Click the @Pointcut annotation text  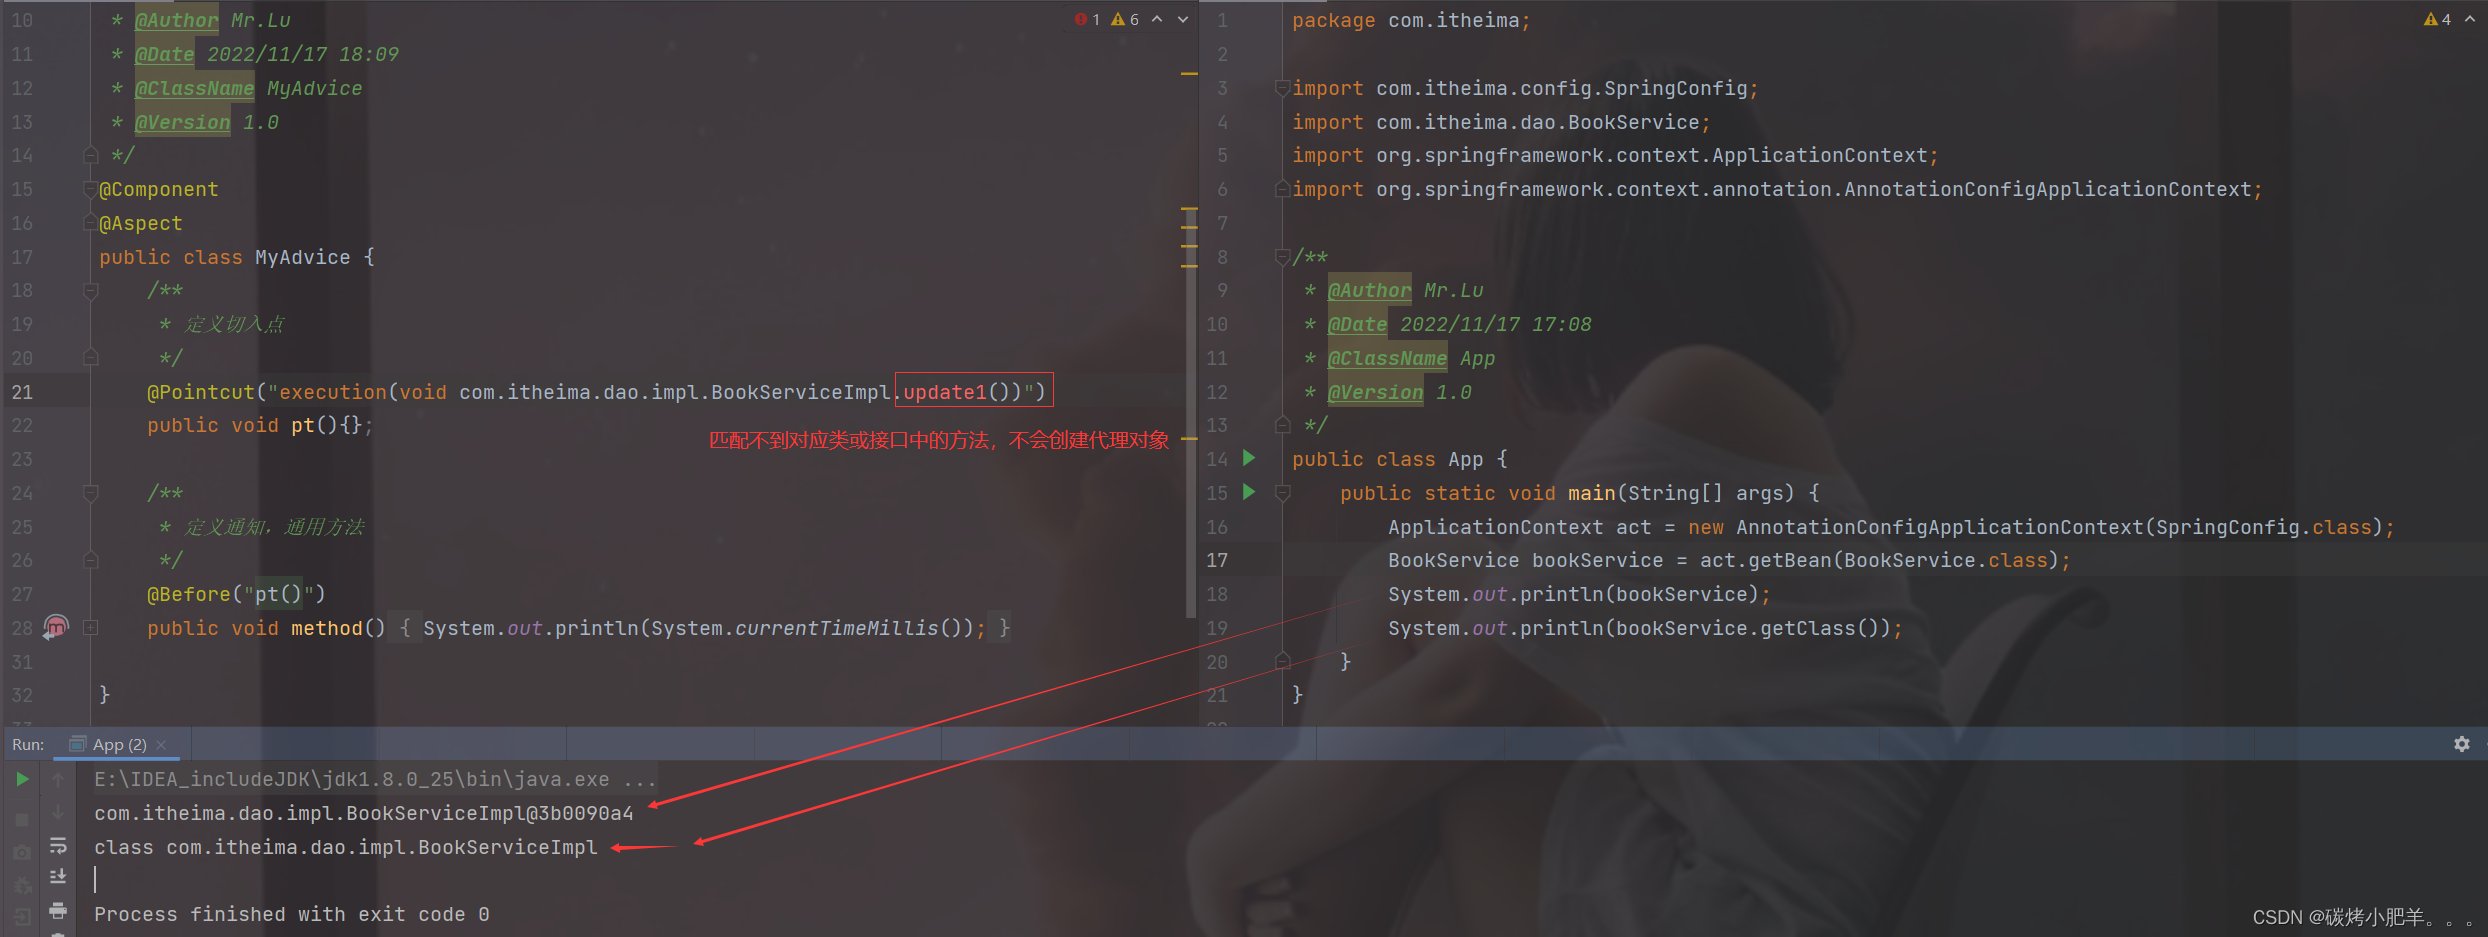point(201,392)
